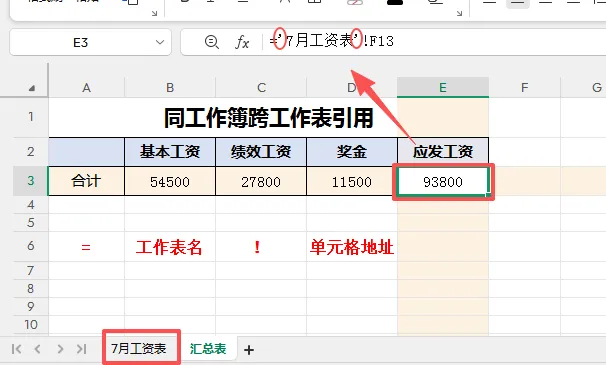Screen dimensions: 606x365
Task: Select row 5 header
Action: (31, 222)
